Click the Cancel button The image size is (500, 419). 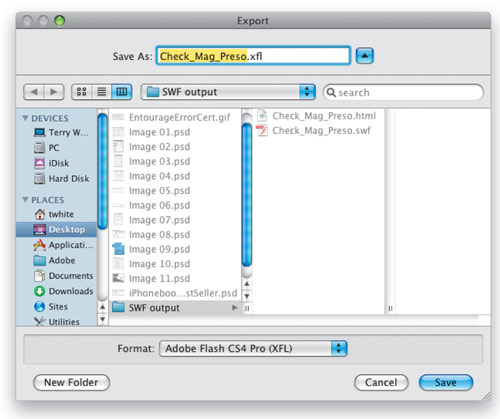pos(381,382)
